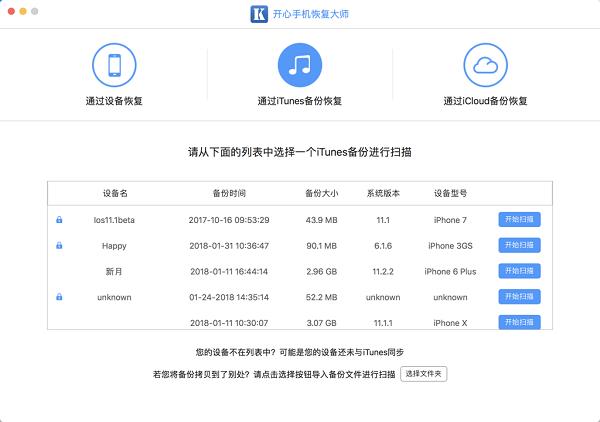The image size is (600, 422).
Task: Click the iCloud cloud recovery icon
Action: [485, 66]
